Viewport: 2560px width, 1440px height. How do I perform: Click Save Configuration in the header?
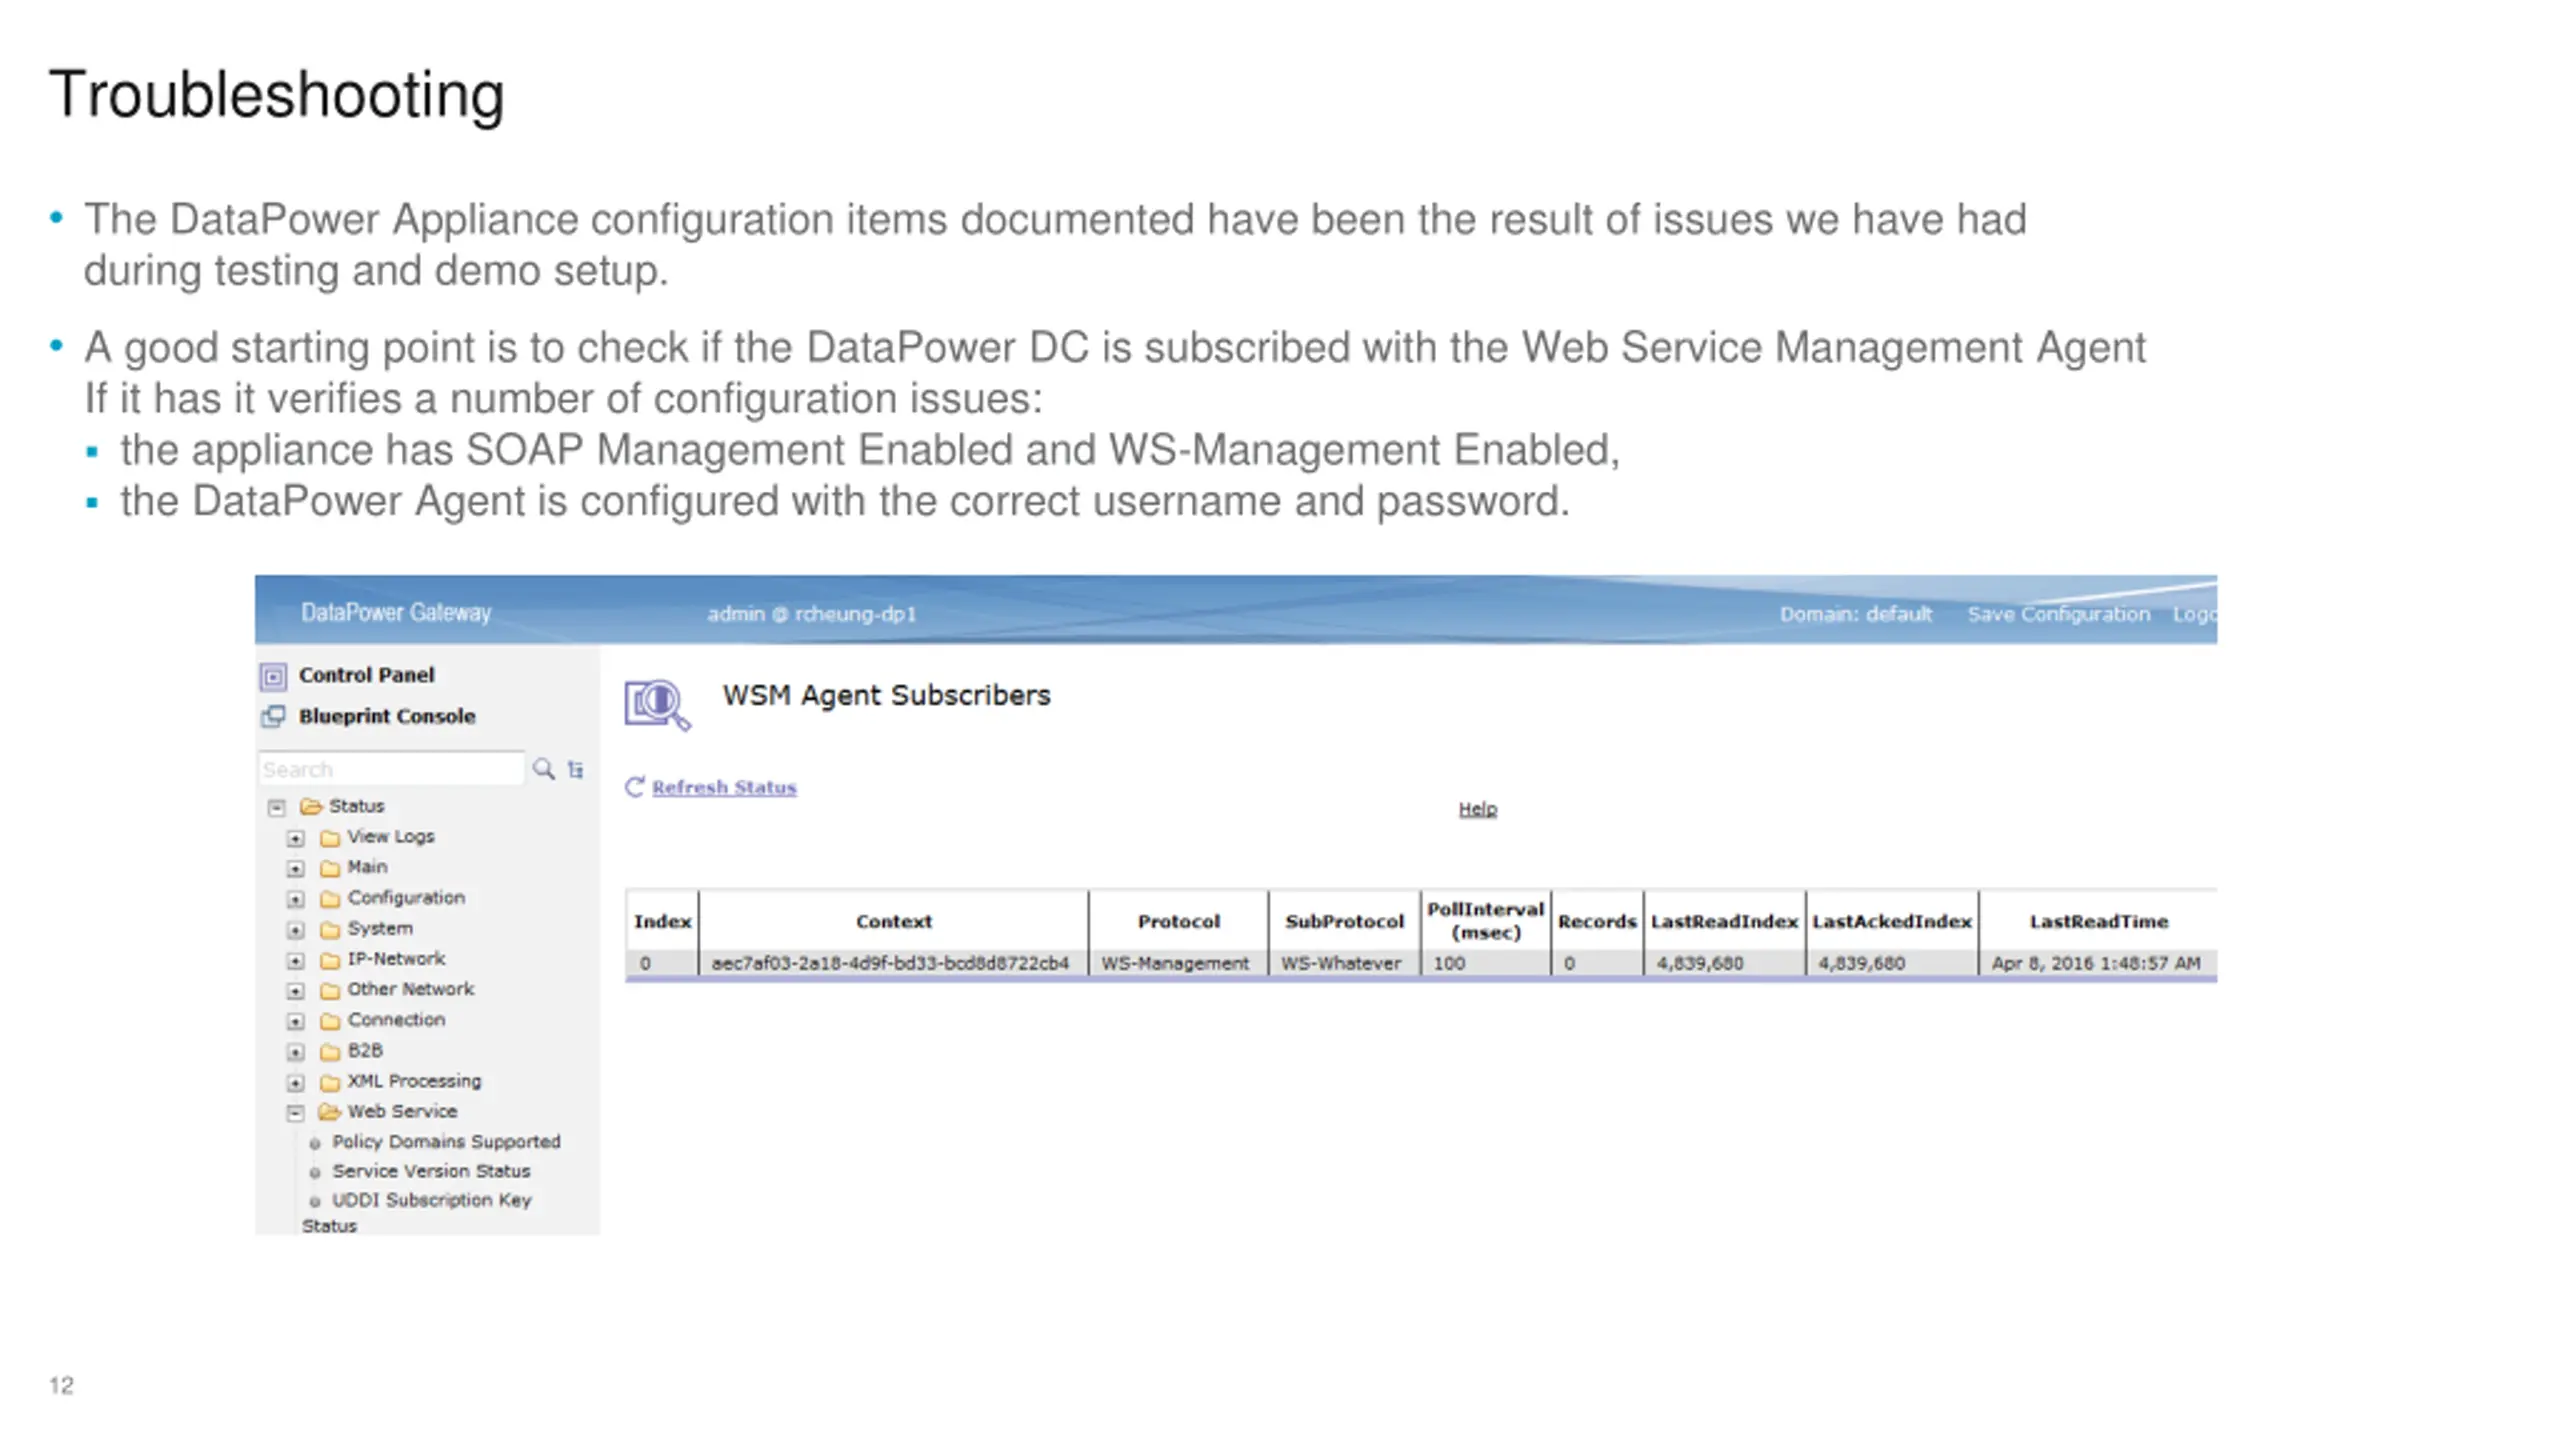click(x=2058, y=614)
